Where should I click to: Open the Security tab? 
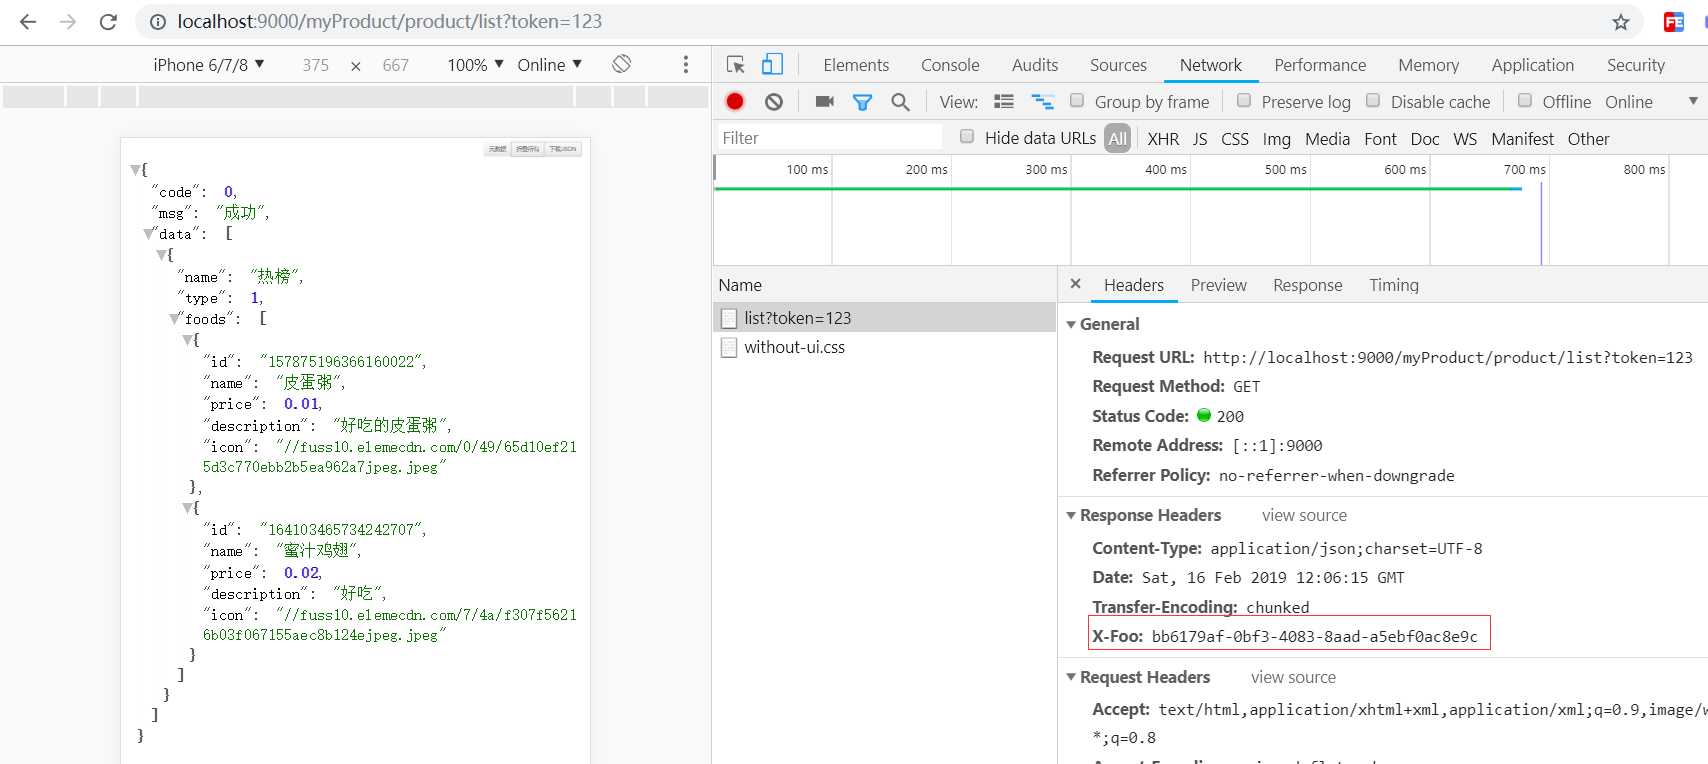tap(1636, 65)
